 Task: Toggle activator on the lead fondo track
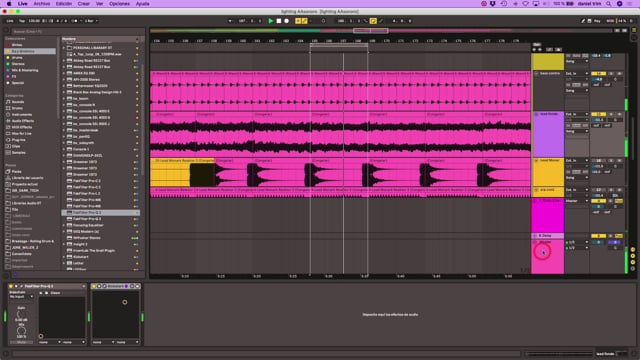(599, 114)
